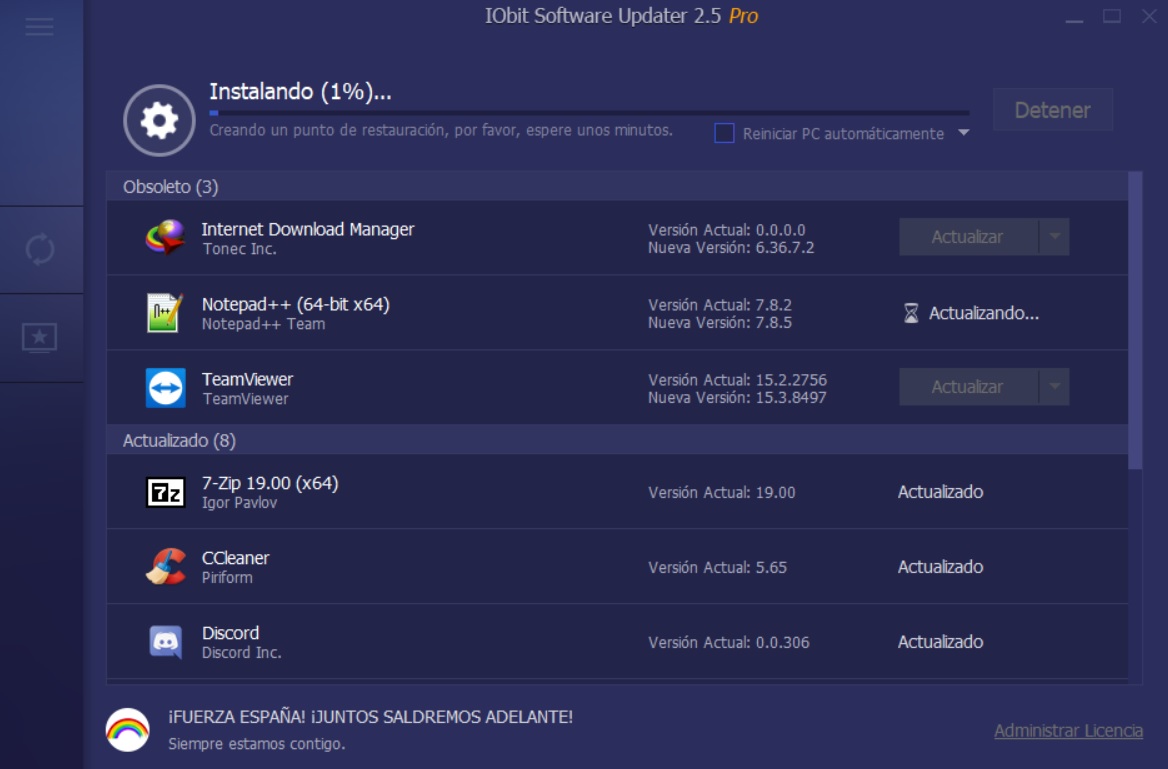Select the 7-Zip 19.00 (x64) name
This screenshot has height=769, width=1168.
point(270,483)
